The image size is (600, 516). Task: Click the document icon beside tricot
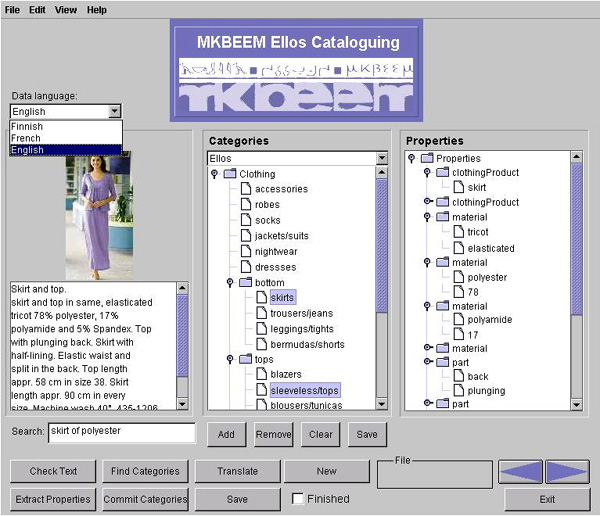pyautogui.click(x=459, y=232)
